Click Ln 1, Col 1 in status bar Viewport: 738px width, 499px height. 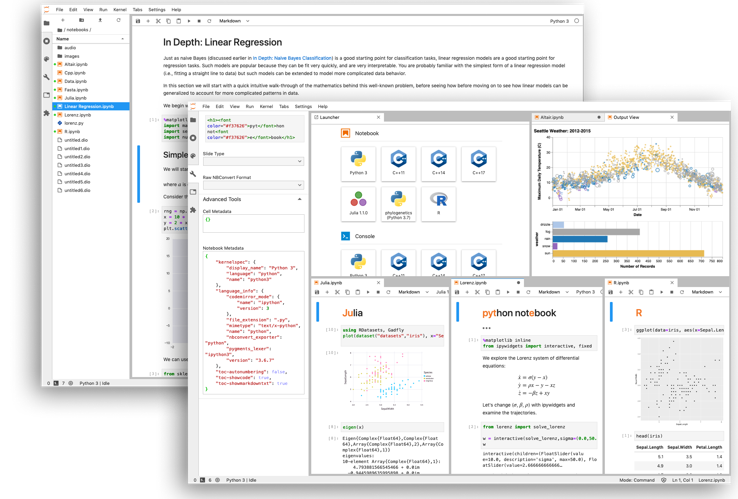click(x=681, y=480)
